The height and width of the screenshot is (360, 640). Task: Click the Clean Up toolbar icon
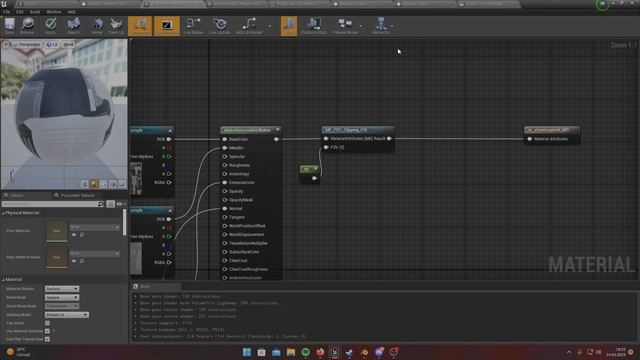pyautogui.click(x=116, y=26)
